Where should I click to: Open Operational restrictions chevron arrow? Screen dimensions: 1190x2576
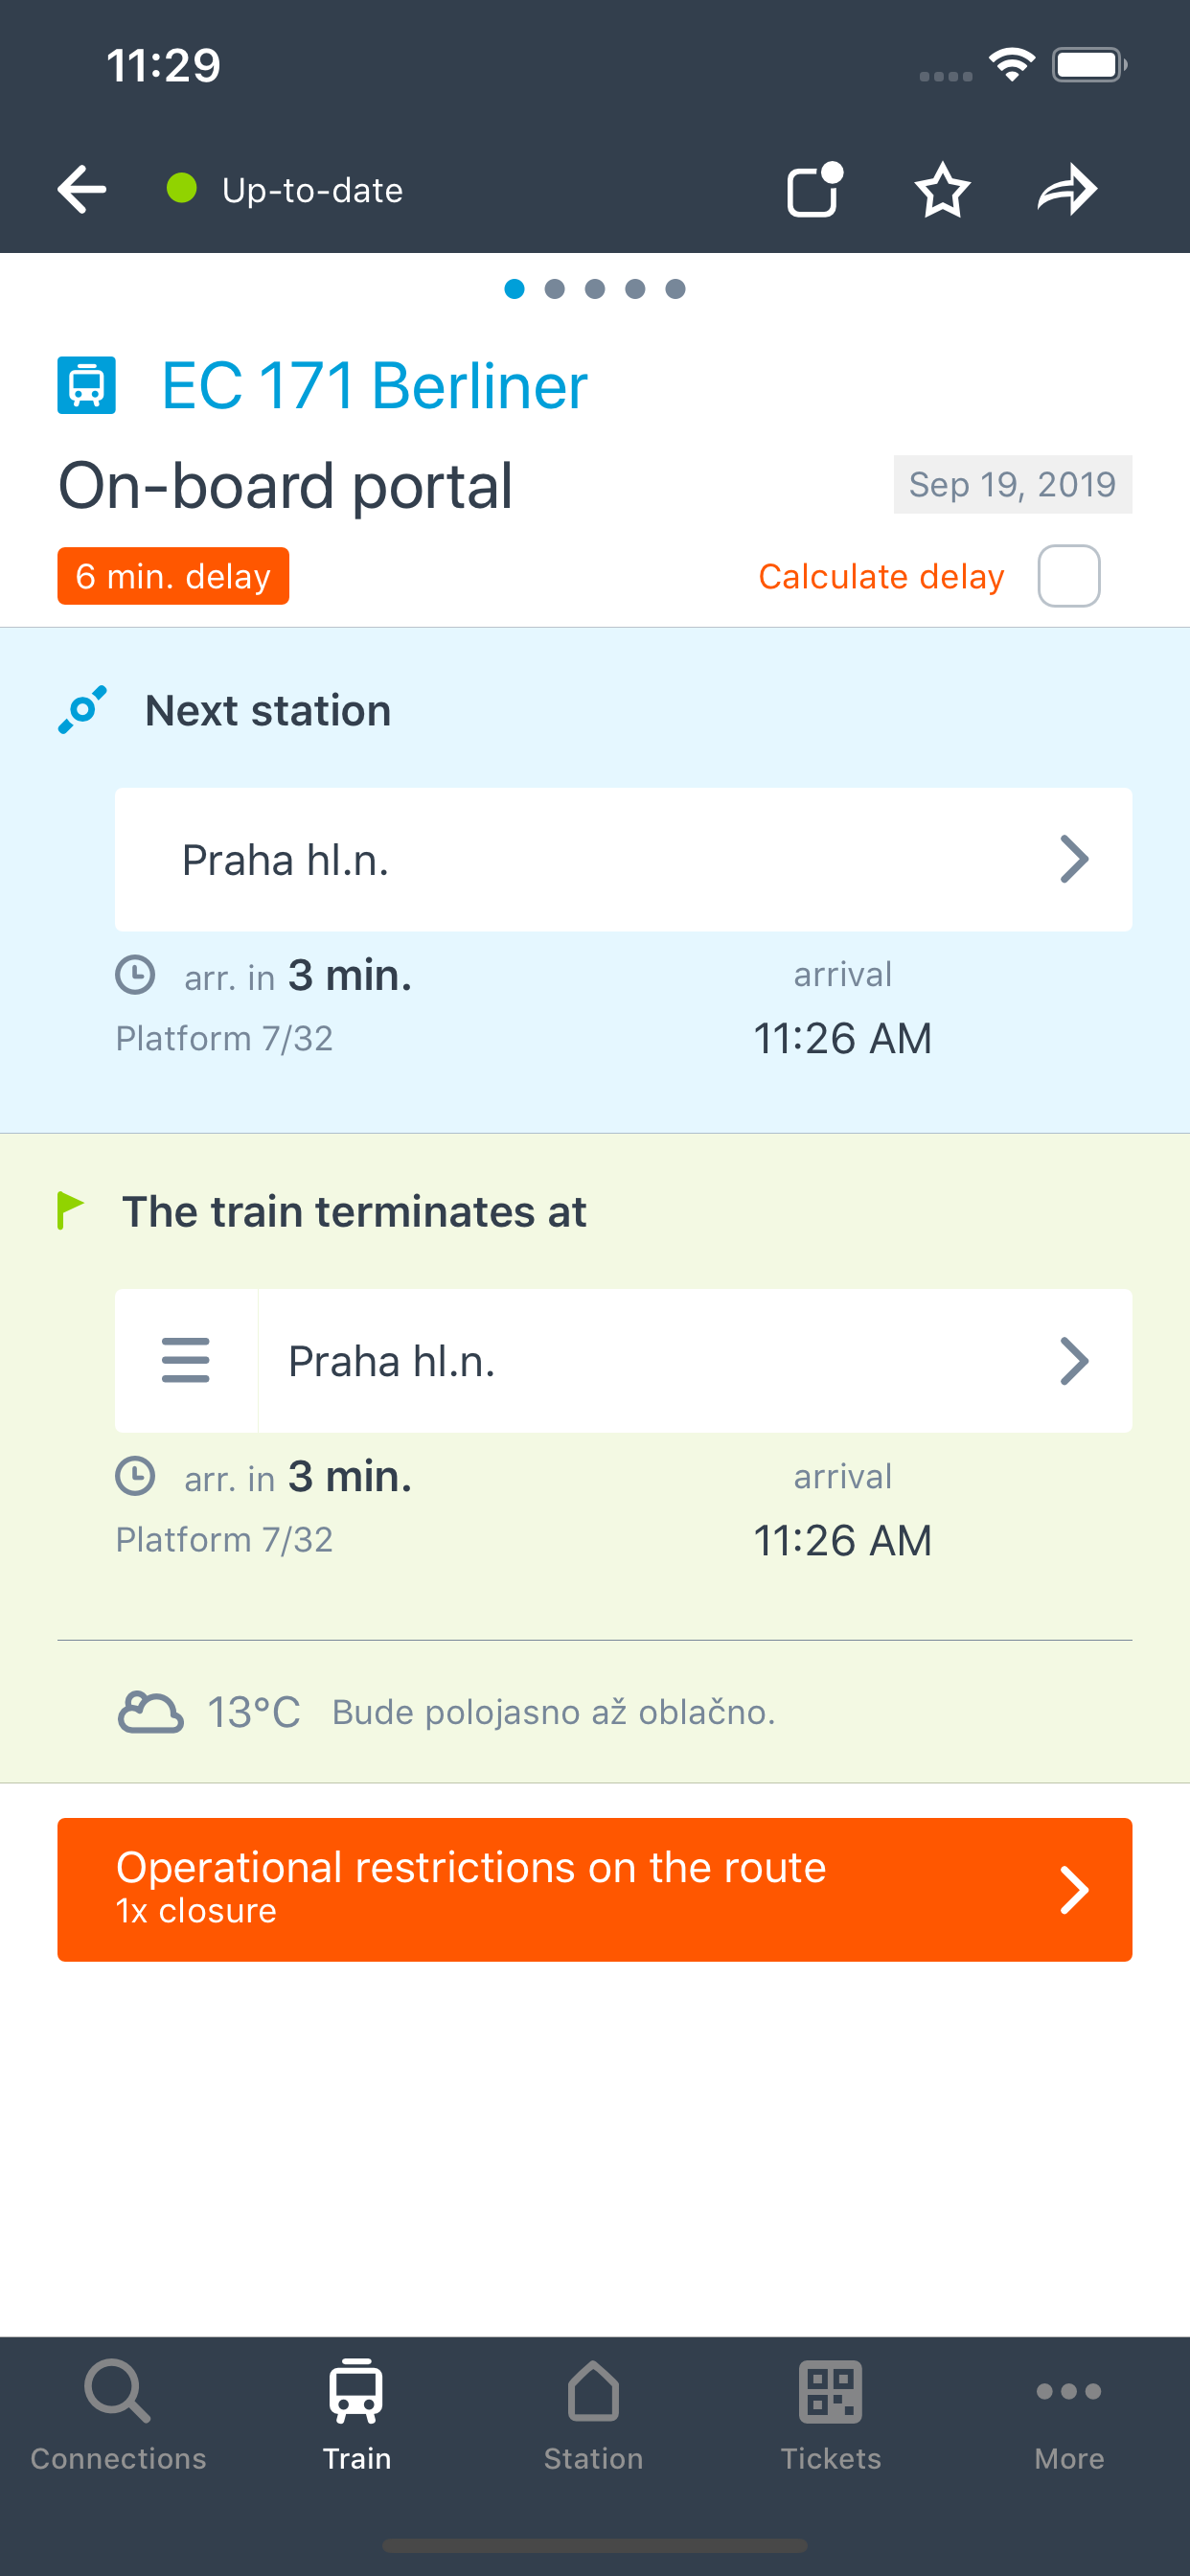(1073, 1889)
